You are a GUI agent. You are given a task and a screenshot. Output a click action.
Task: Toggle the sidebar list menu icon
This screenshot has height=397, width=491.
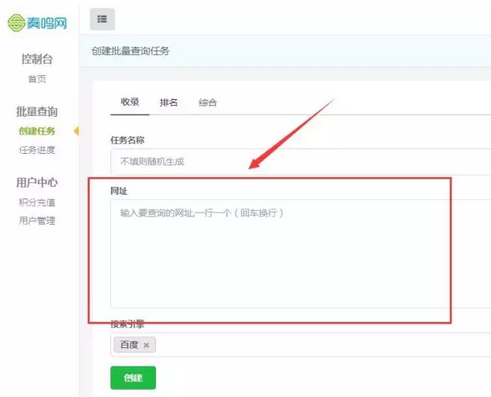click(102, 19)
